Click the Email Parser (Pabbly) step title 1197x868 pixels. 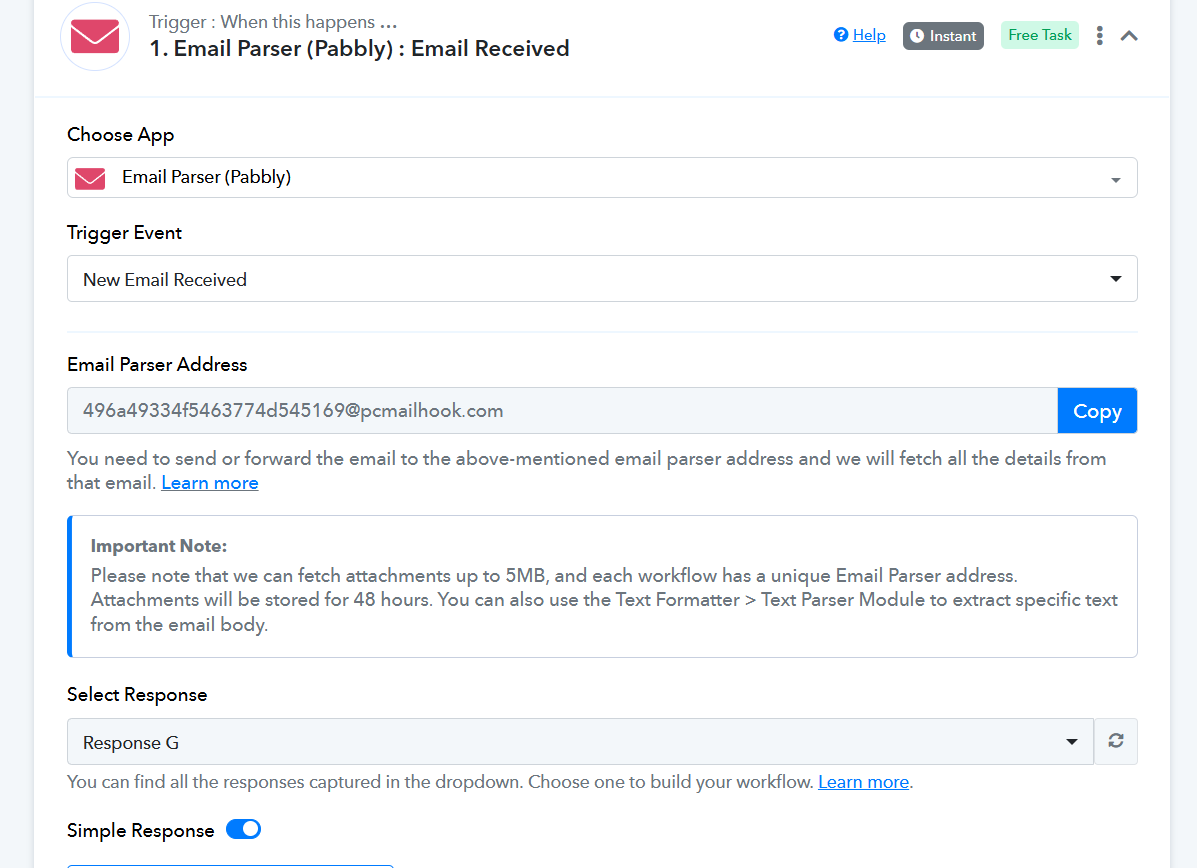[x=360, y=49]
